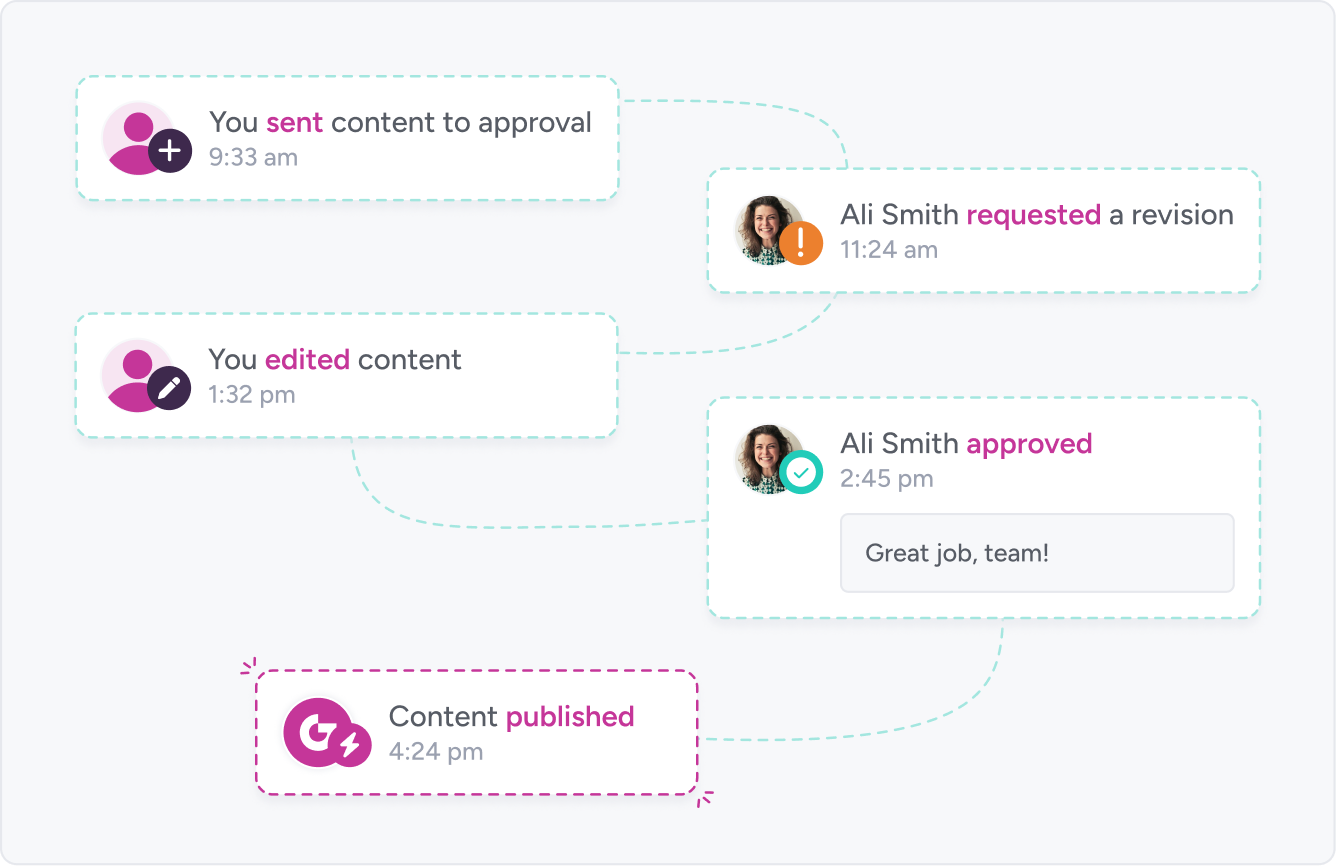Click the pink user avatar beside 'sent content'
The height and width of the screenshot is (866, 1336).
click(135, 137)
